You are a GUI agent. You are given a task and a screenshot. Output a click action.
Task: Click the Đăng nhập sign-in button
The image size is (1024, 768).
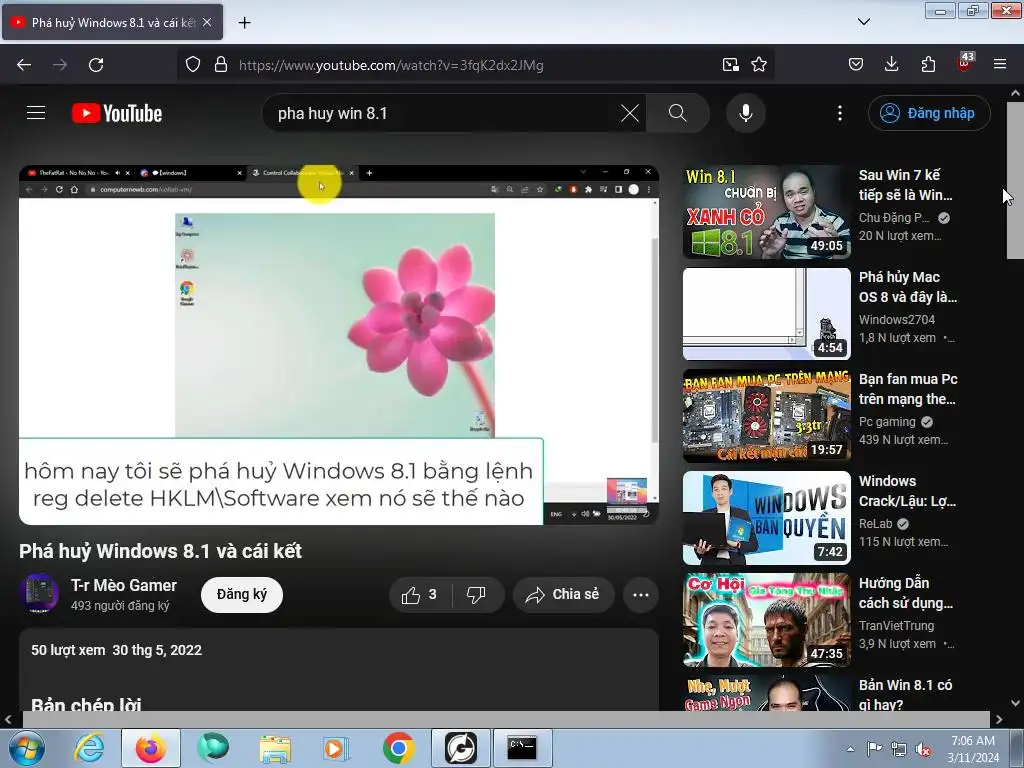(x=929, y=113)
